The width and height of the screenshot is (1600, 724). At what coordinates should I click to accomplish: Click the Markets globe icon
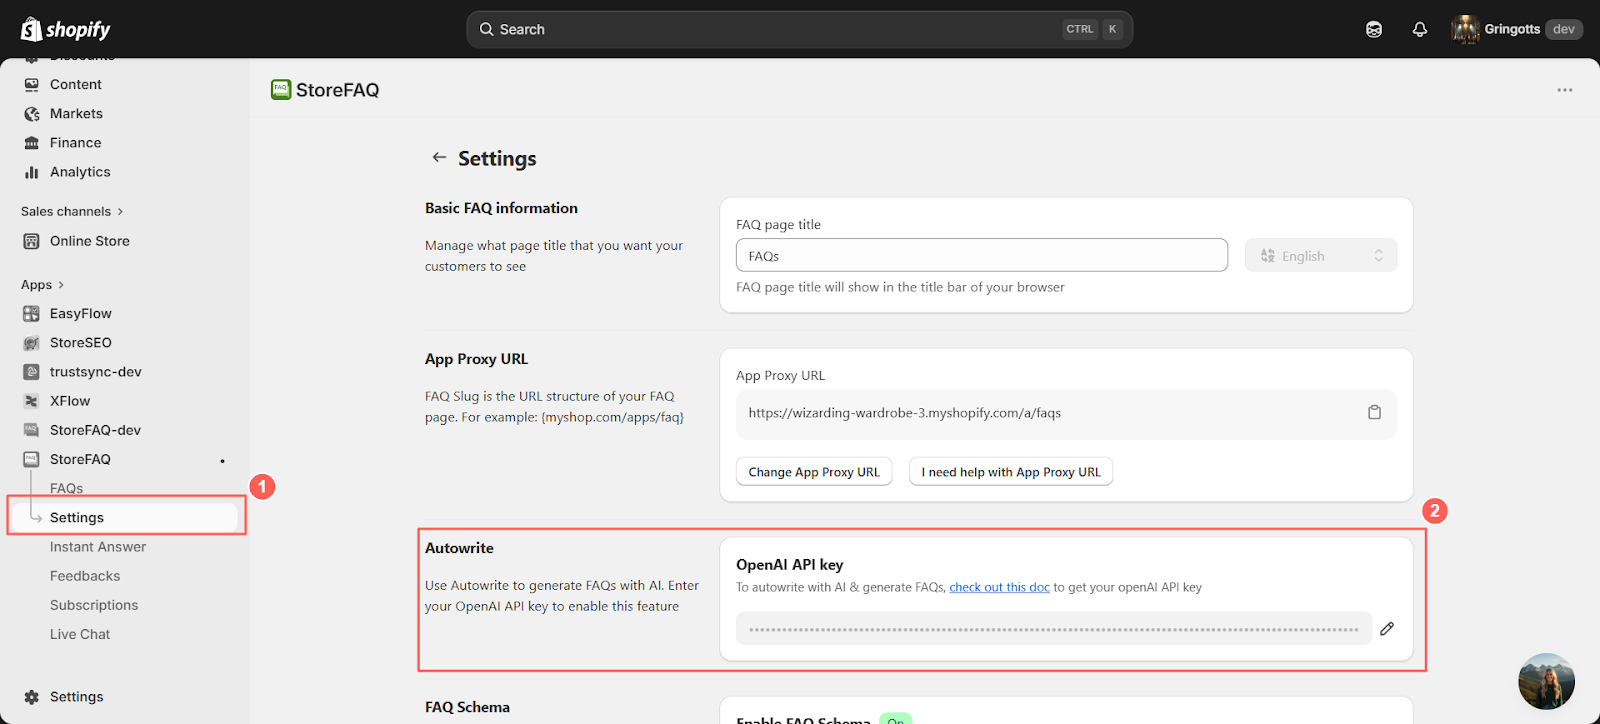coord(32,114)
